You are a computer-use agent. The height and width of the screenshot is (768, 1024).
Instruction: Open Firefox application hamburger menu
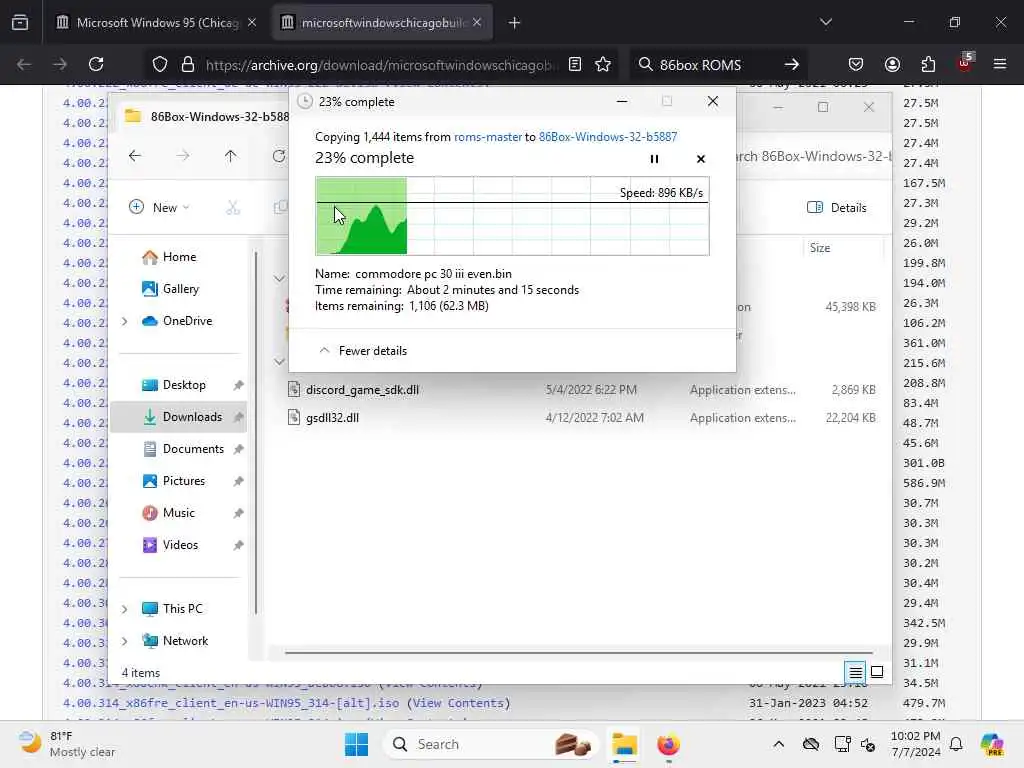point(1000,64)
